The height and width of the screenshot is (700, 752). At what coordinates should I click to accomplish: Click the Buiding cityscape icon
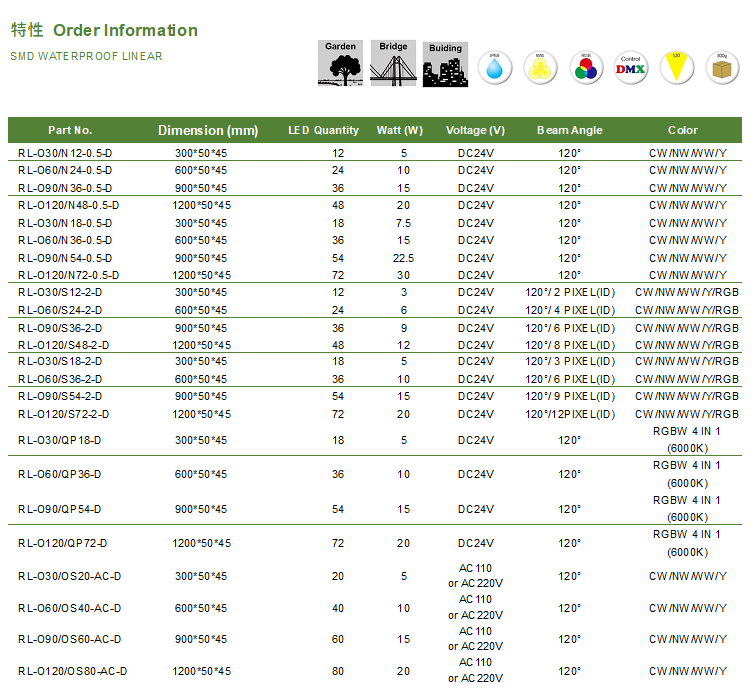(445, 66)
